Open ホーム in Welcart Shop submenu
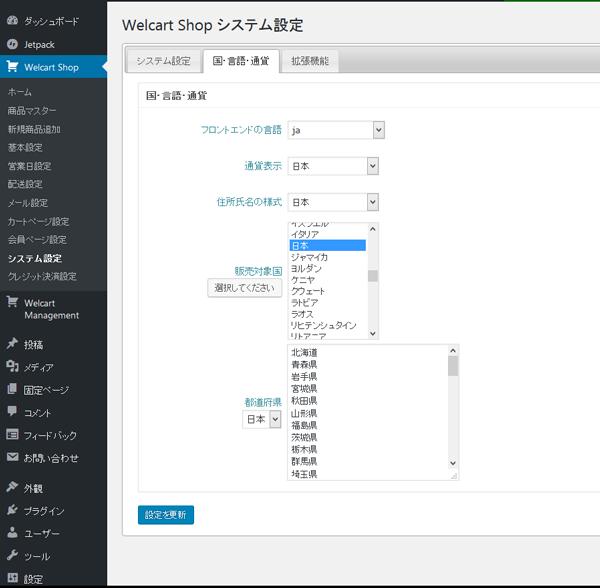This screenshot has width=600, height=588. [20, 92]
